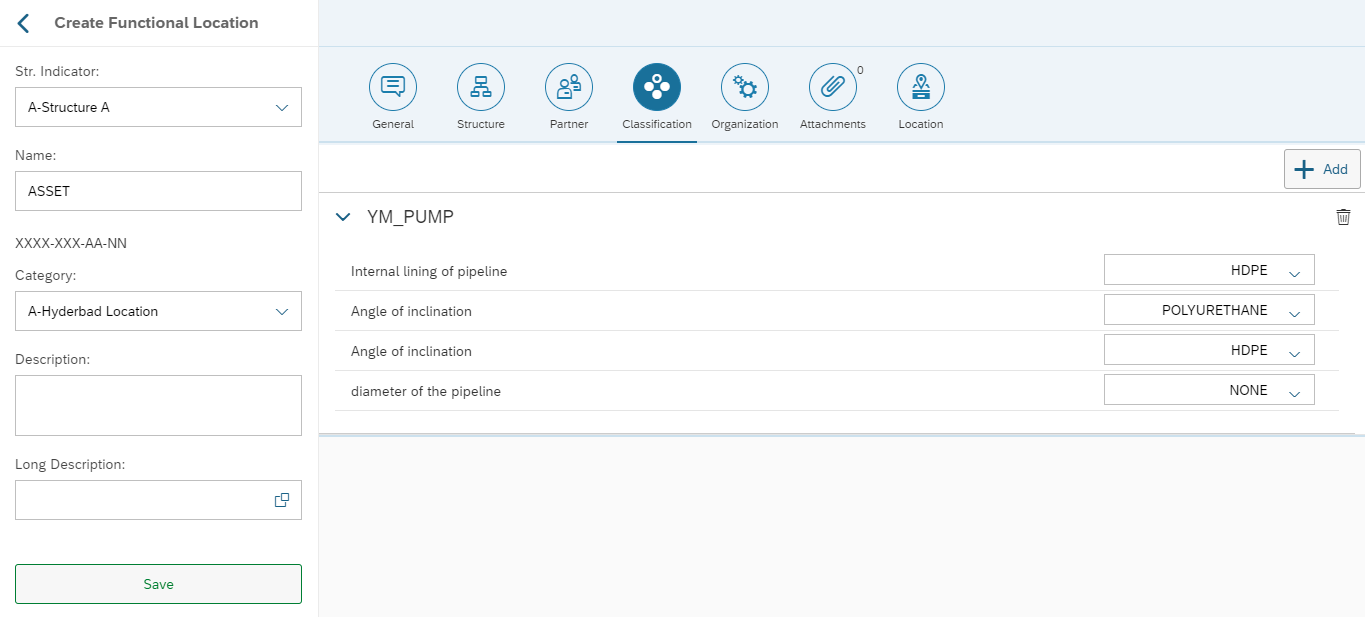Image resolution: width=1365 pixels, height=617 pixels.
Task: Click into the Description text area
Action: pyautogui.click(x=158, y=405)
